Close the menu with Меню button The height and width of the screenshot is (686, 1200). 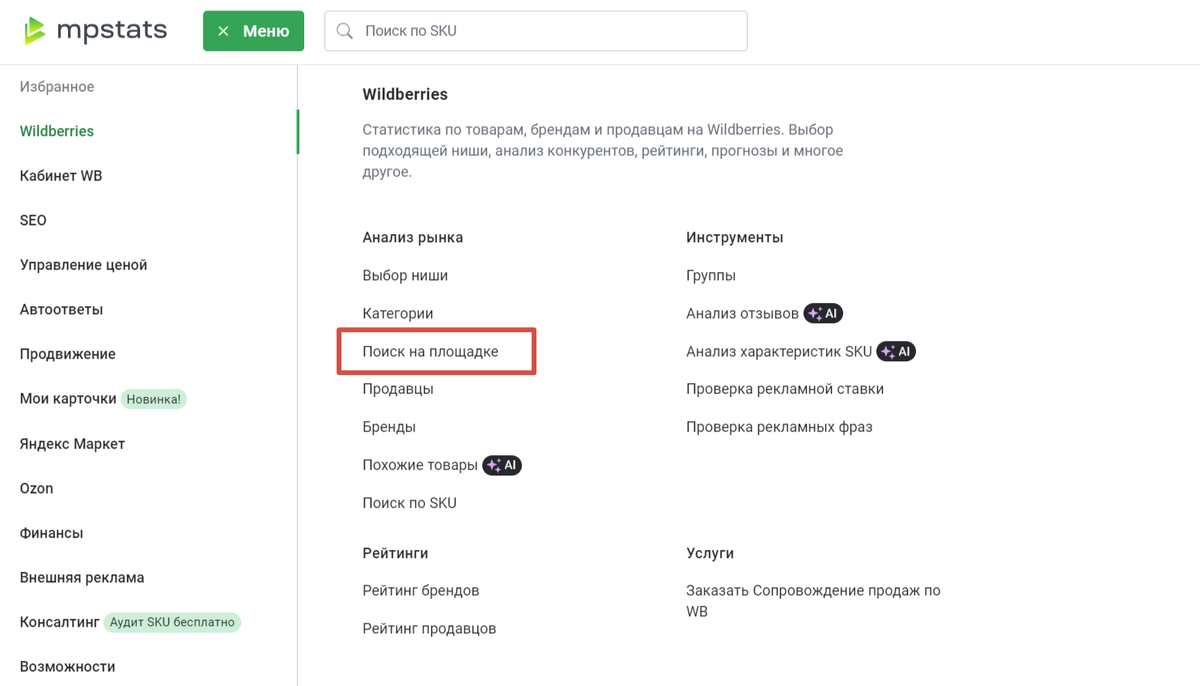(254, 31)
